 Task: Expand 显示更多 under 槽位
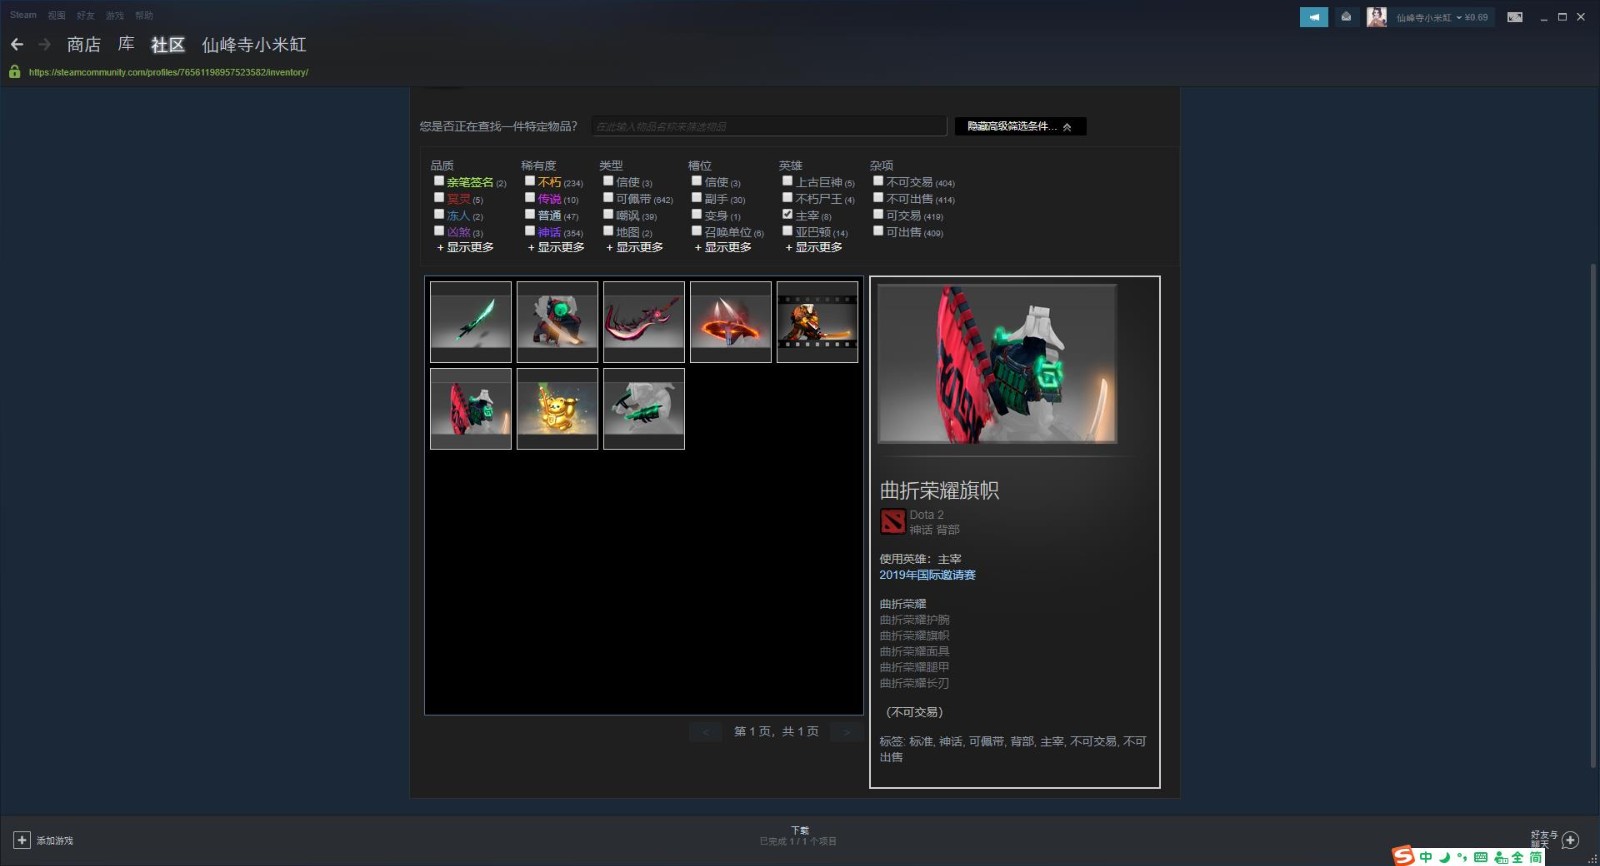pyautogui.click(x=723, y=247)
